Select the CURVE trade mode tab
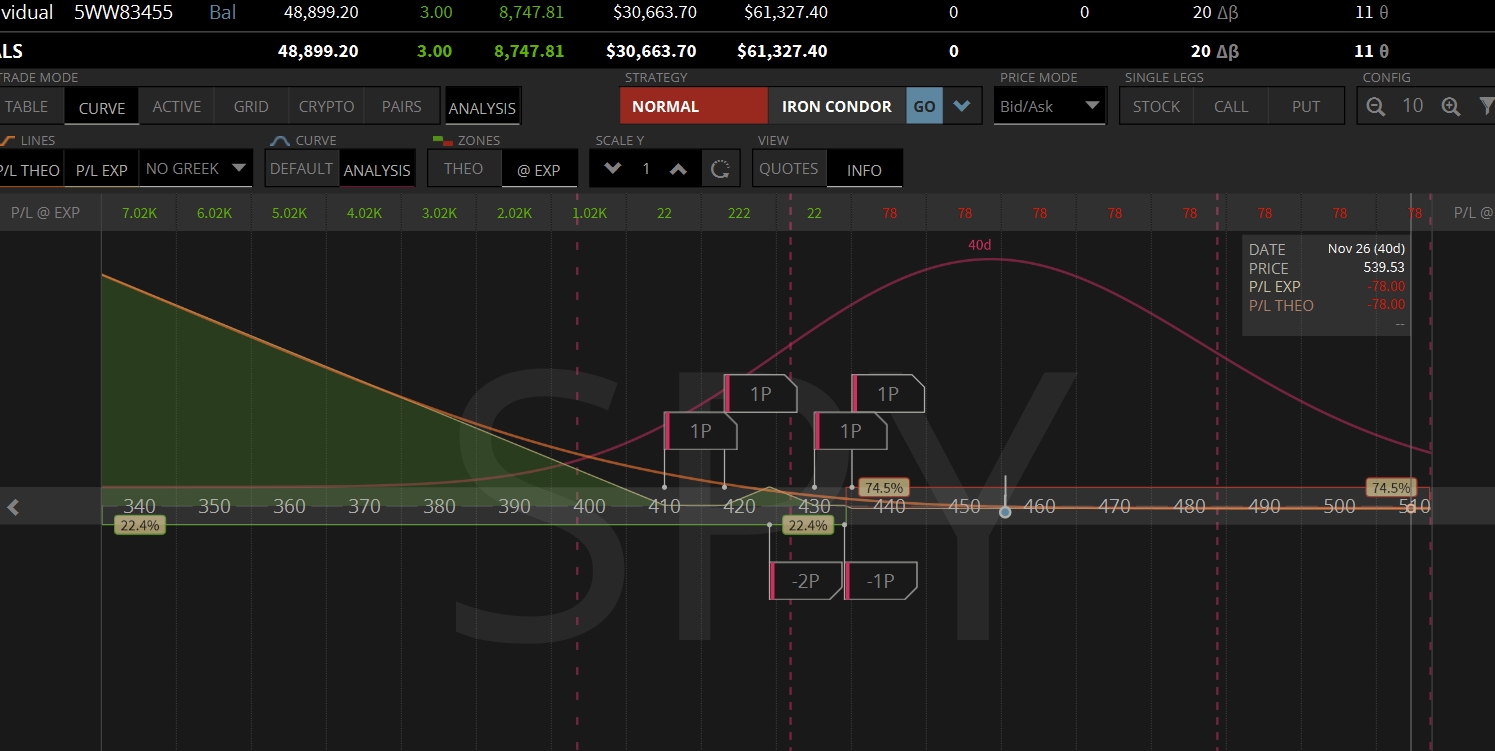Screen dimensions: 1495x751 [x=102, y=108]
